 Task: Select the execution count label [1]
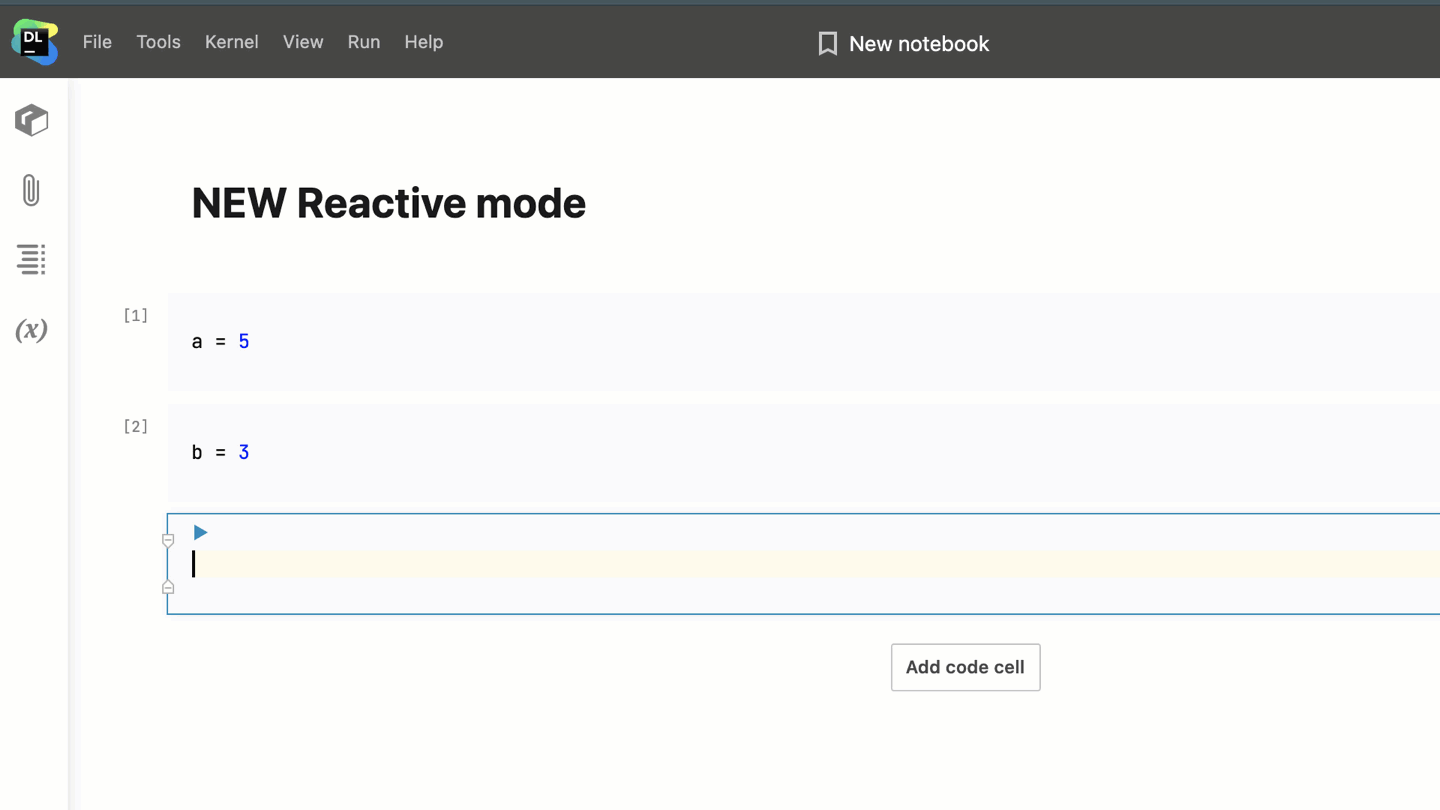click(136, 316)
